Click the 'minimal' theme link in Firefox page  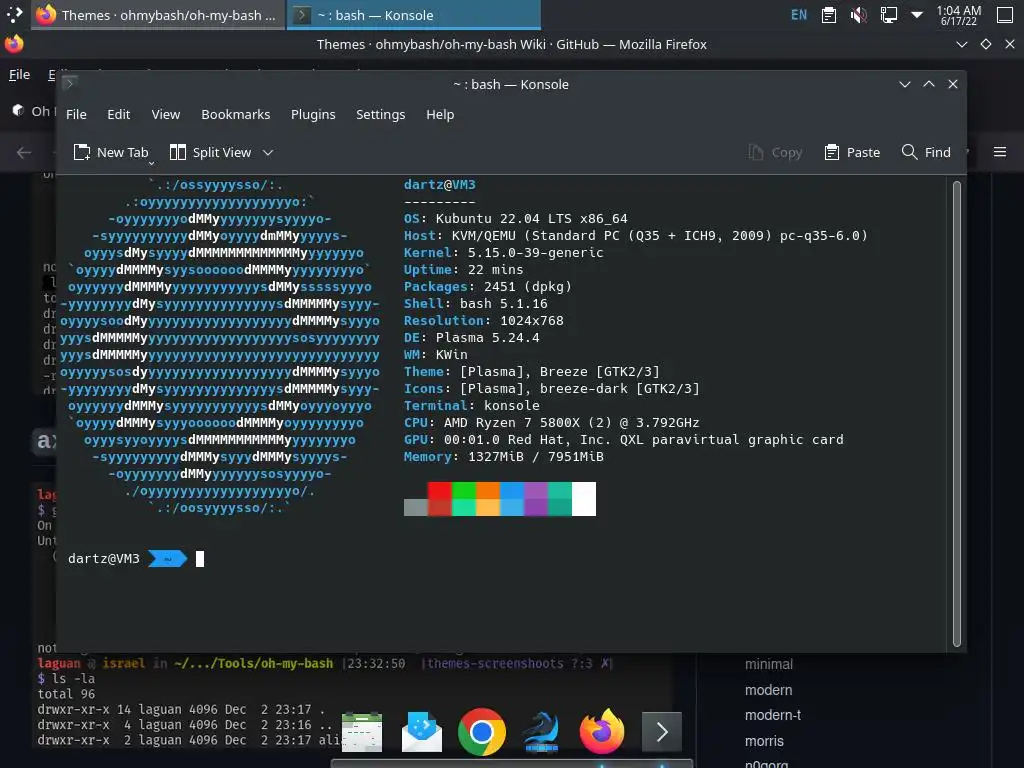(769, 664)
